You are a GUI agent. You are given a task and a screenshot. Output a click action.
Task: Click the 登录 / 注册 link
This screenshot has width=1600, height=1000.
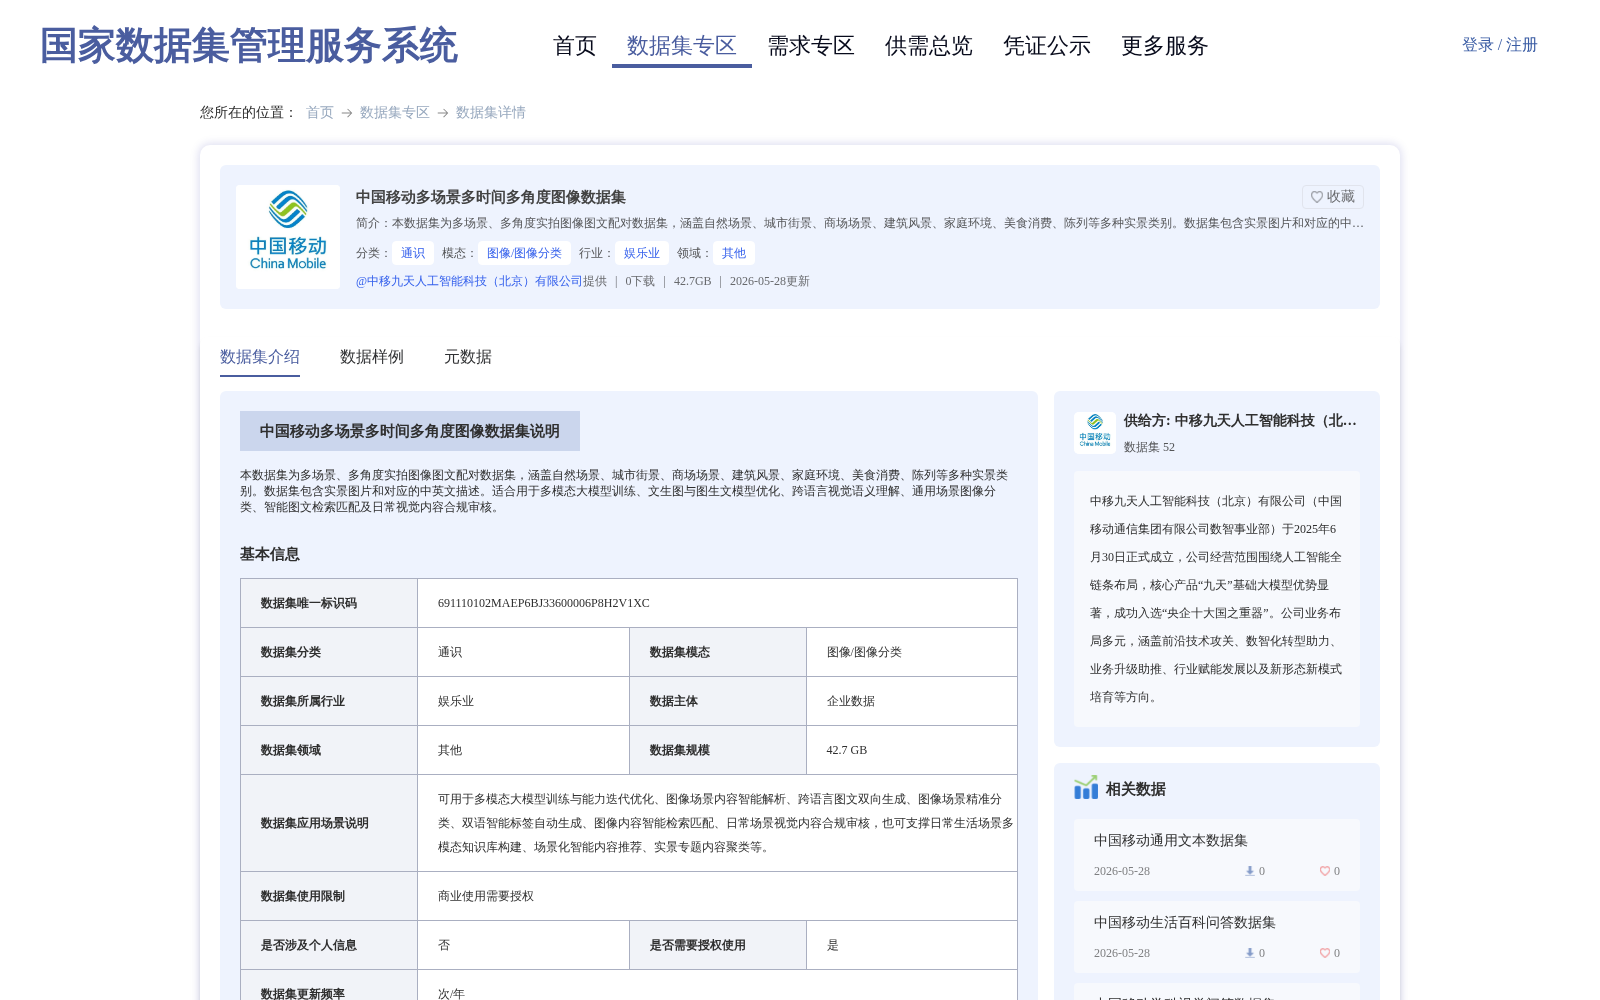pyautogui.click(x=1499, y=45)
